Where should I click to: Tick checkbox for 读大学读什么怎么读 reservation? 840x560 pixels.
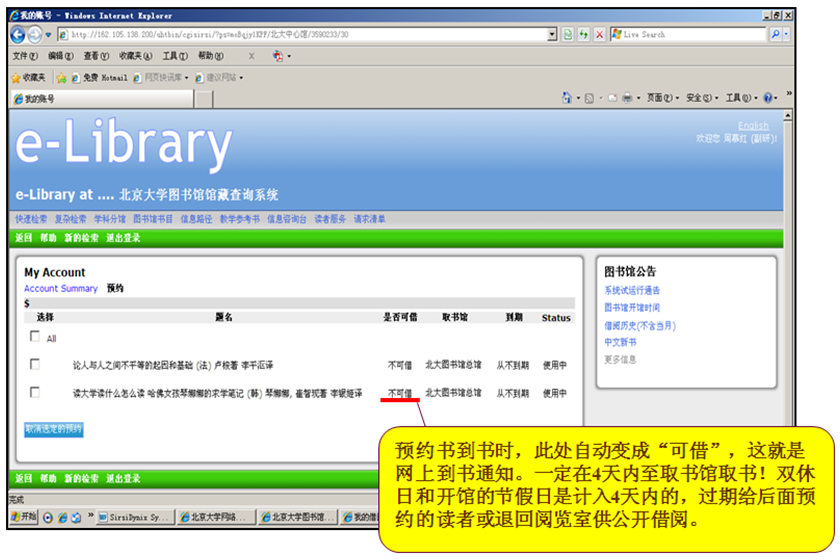pos(35,392)
